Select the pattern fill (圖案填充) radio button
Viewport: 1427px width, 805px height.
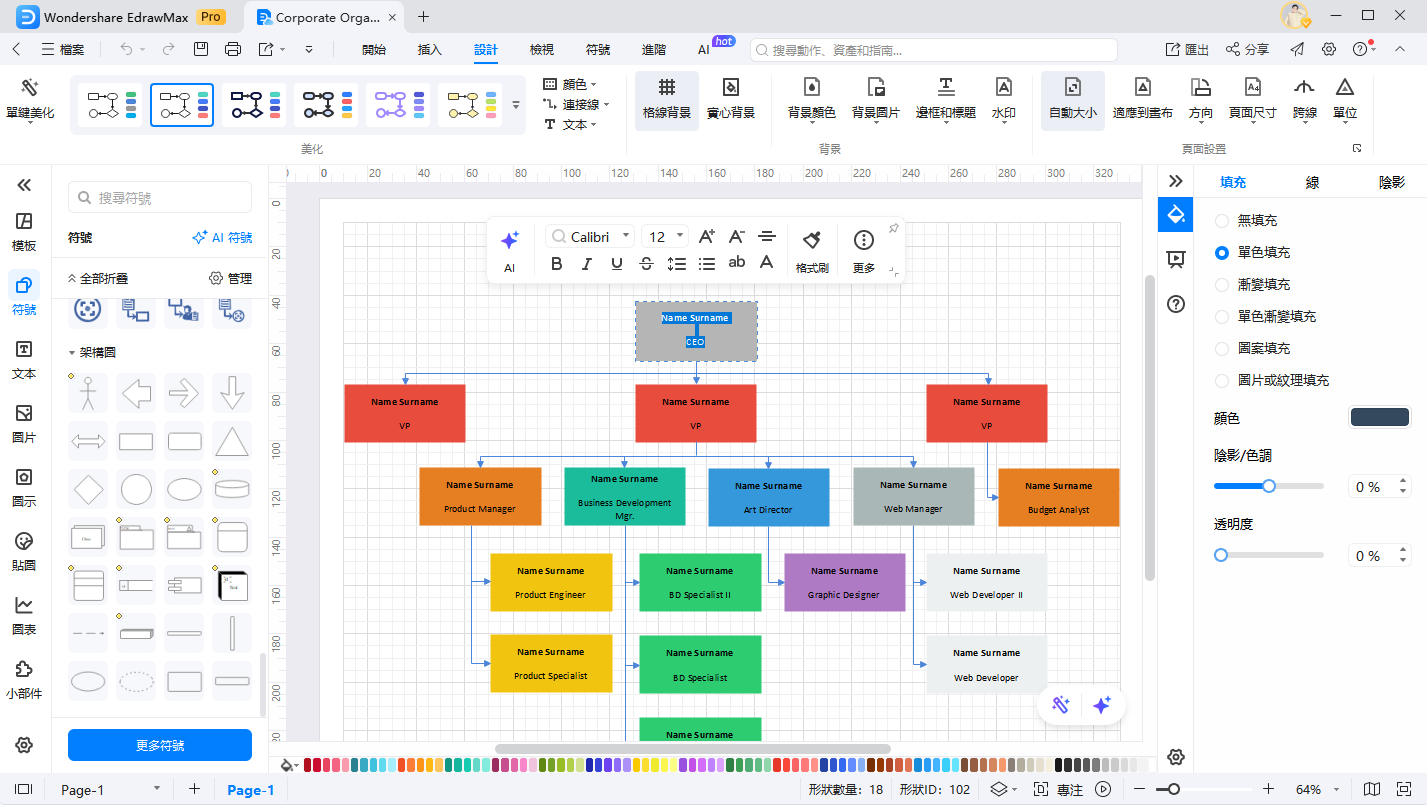click(1221, 348)
